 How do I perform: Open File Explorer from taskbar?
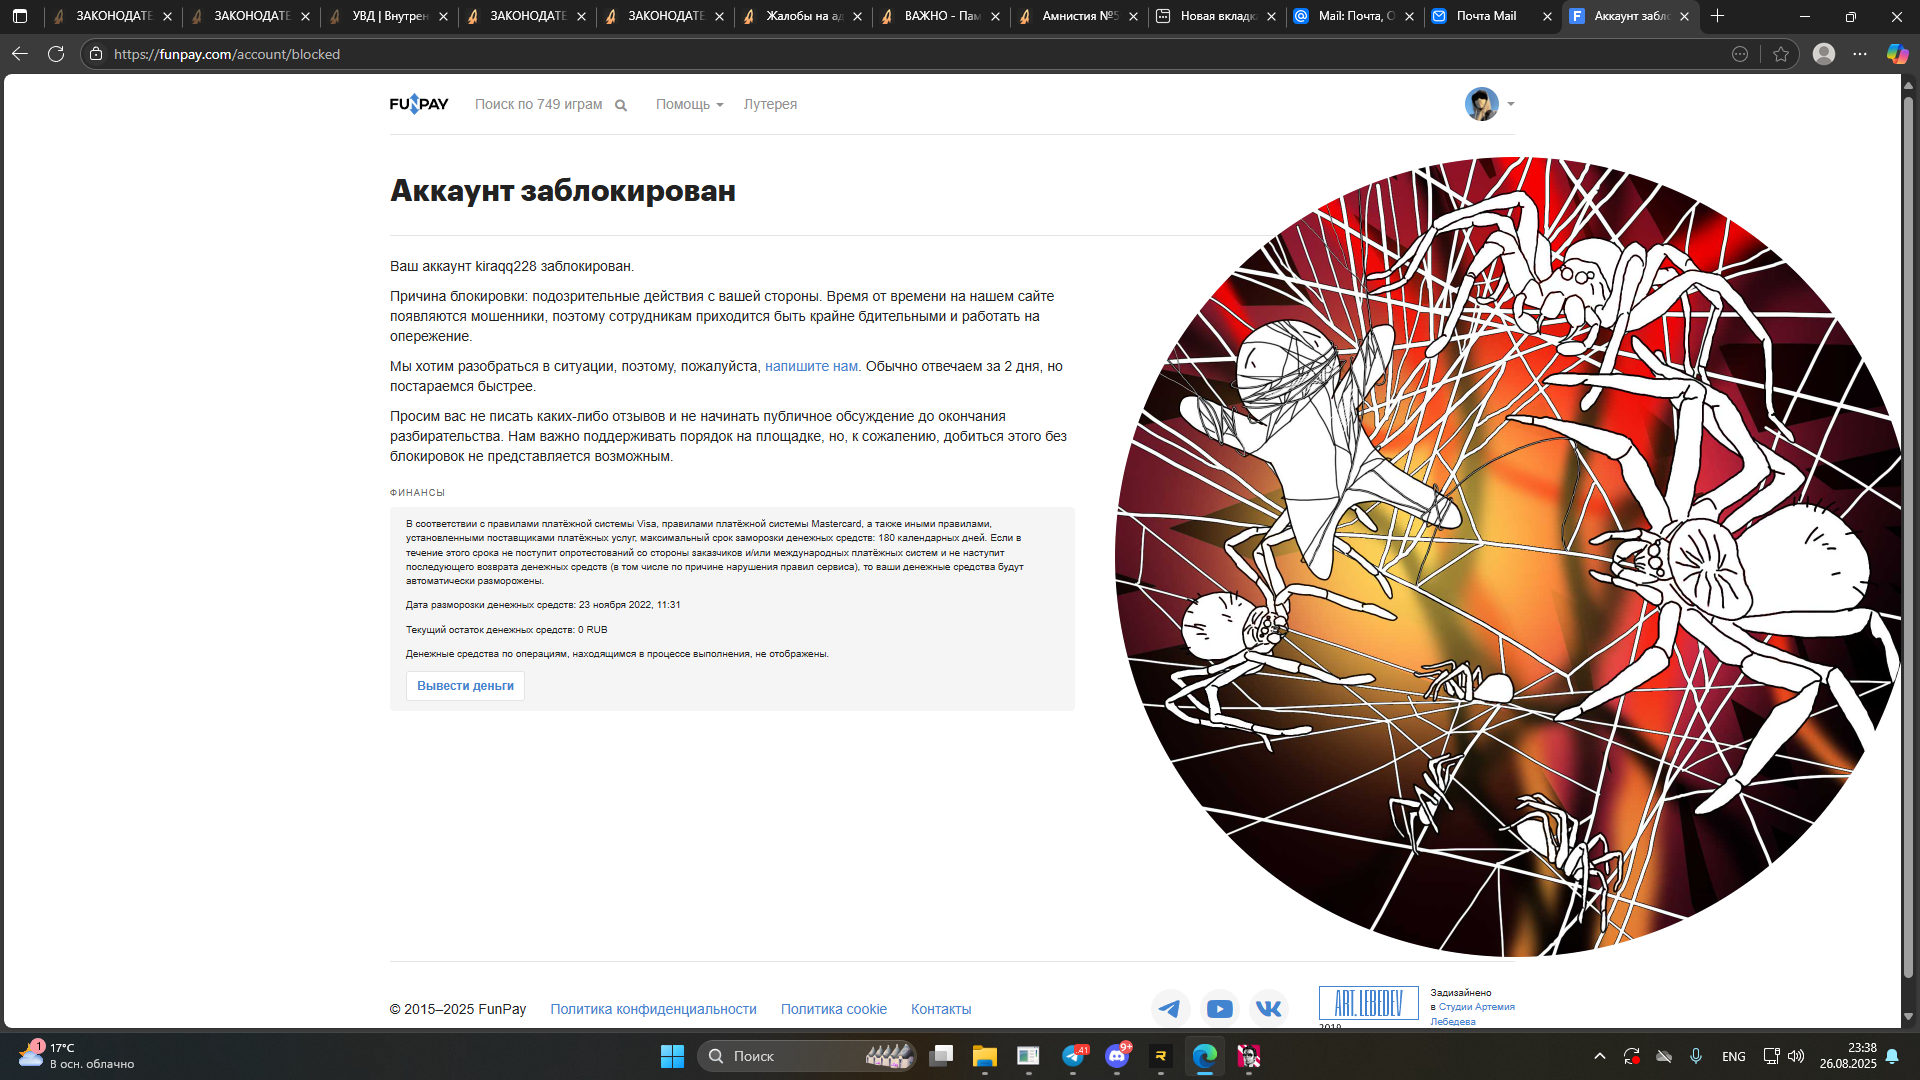point(985,1056)
